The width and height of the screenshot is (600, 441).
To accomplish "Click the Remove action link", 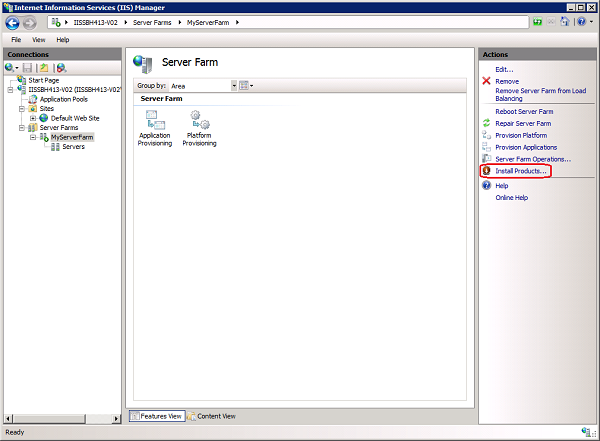I will (x=507, y=81).
